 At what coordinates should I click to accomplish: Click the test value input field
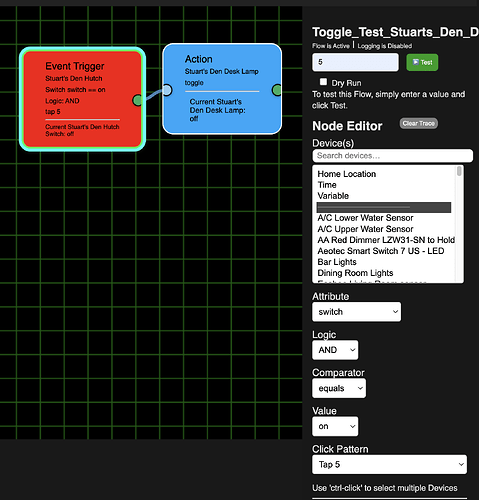[355, 62]
